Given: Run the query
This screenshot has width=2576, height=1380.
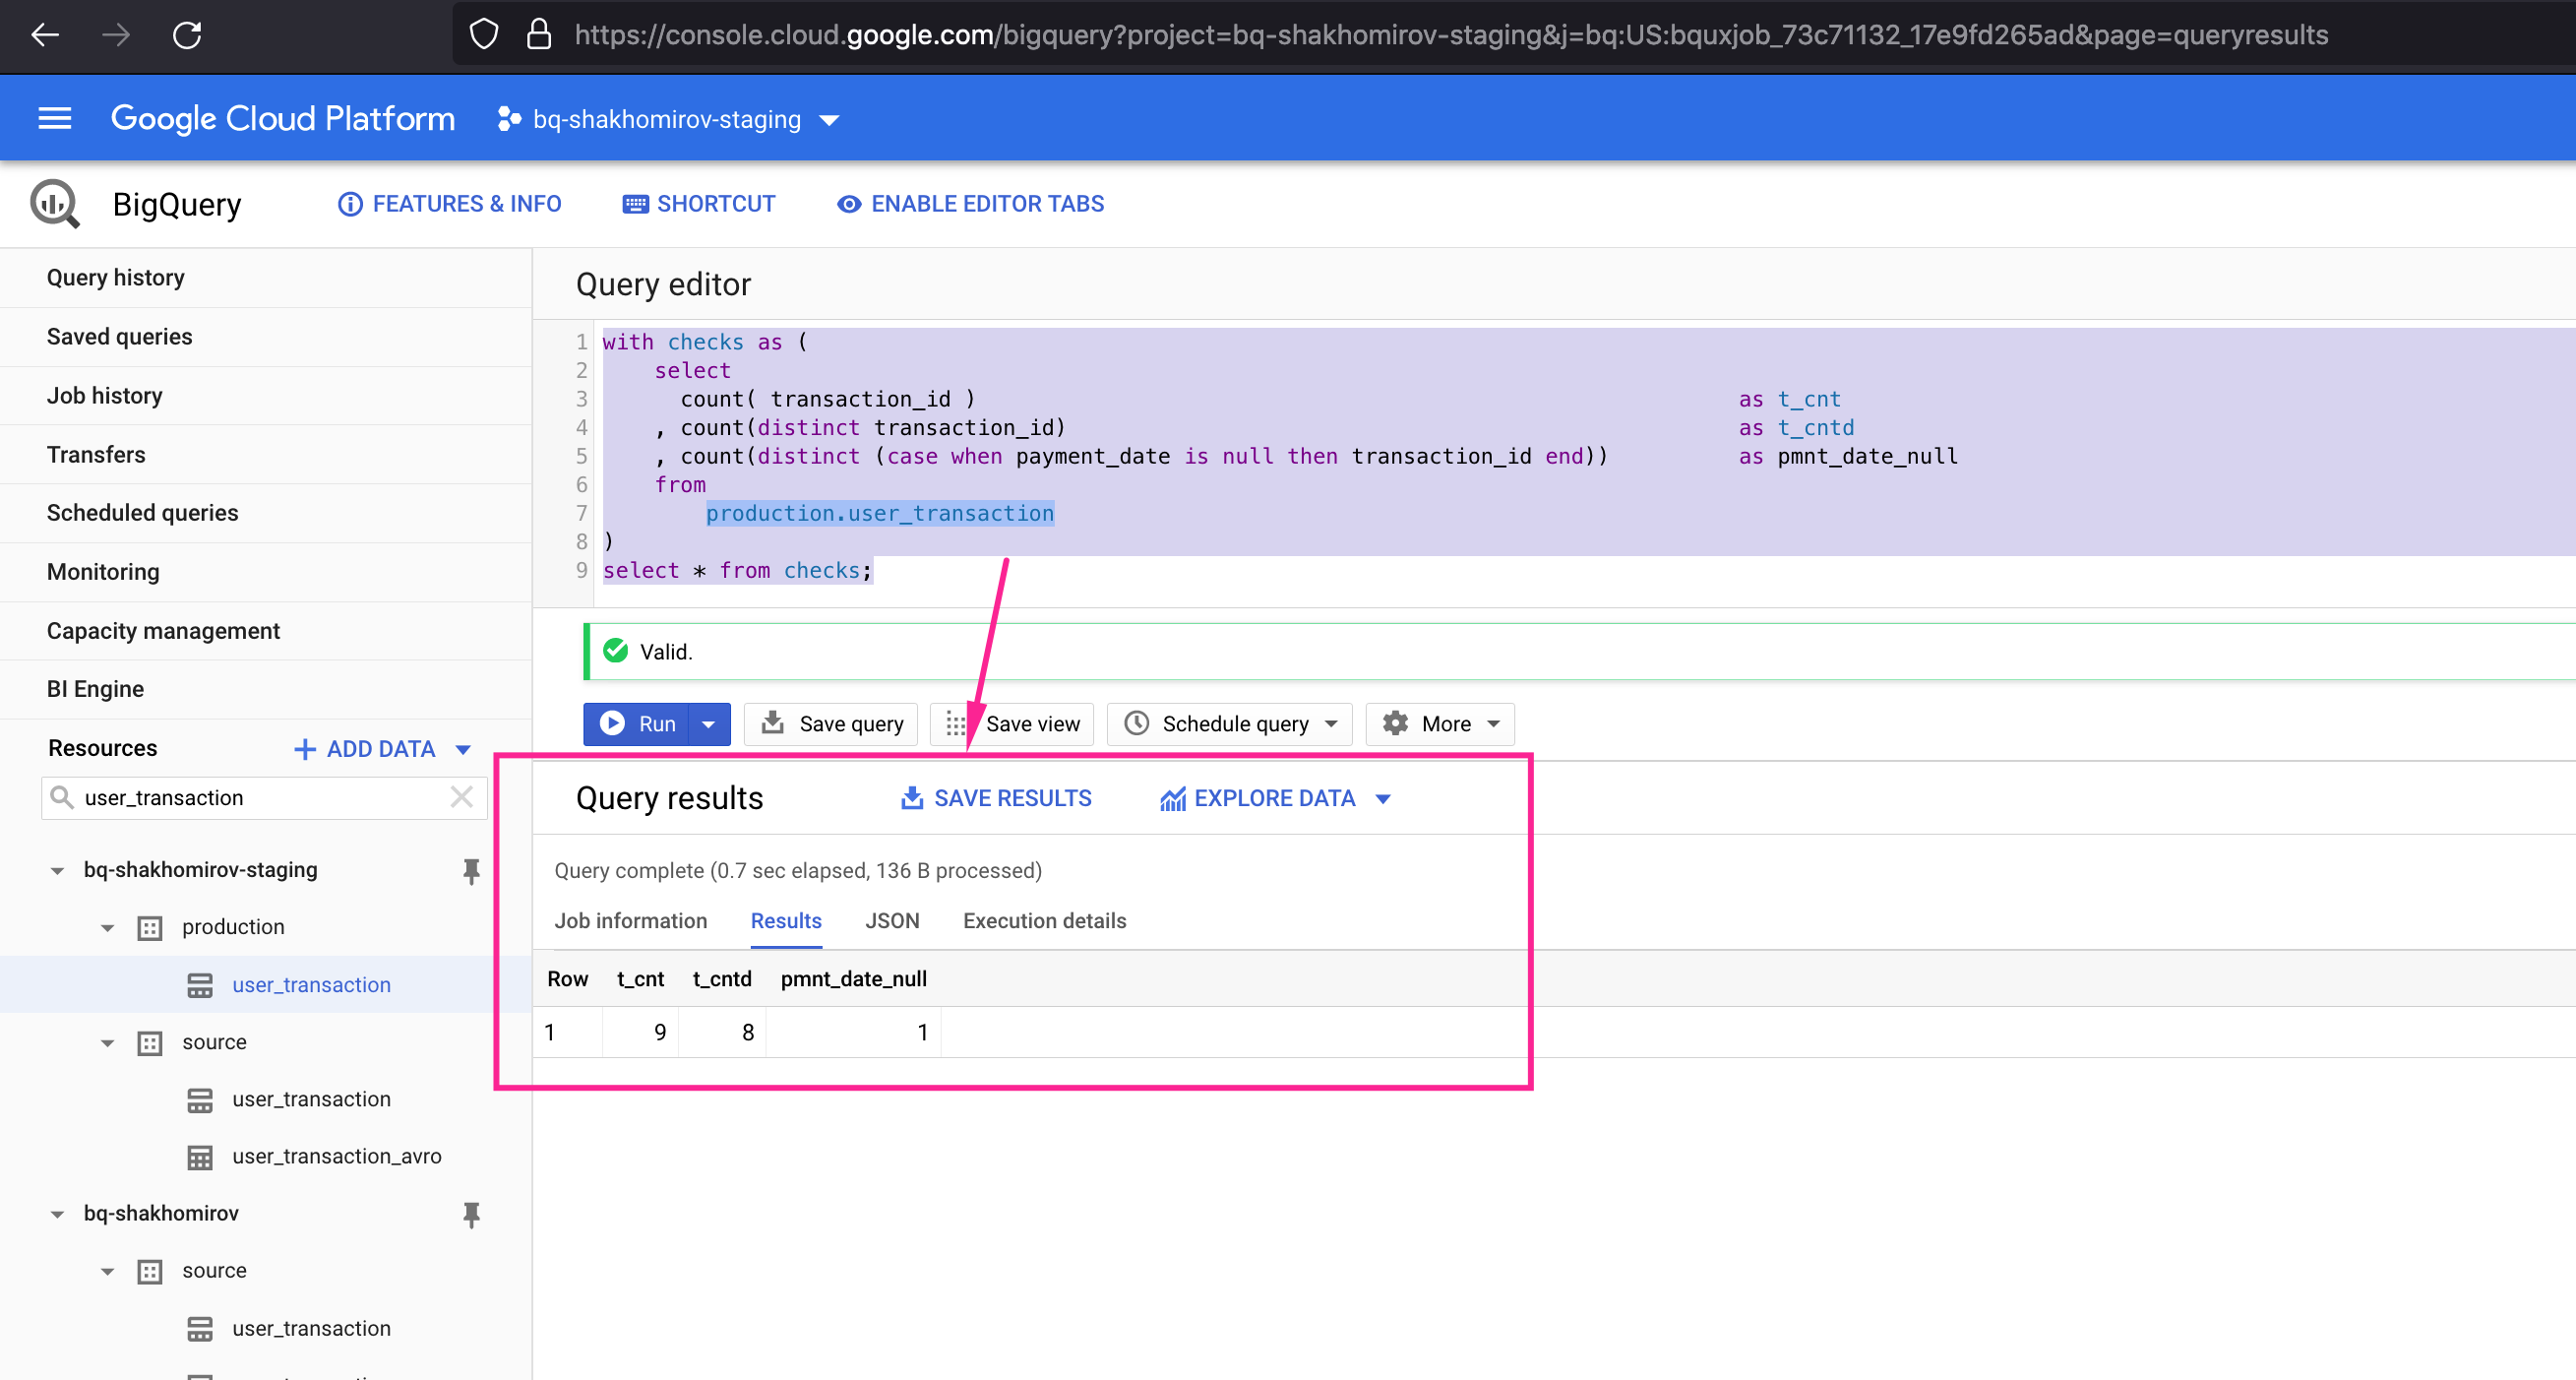Looking at the screenshot, I should pyautogui.click(x=637, y=723).
